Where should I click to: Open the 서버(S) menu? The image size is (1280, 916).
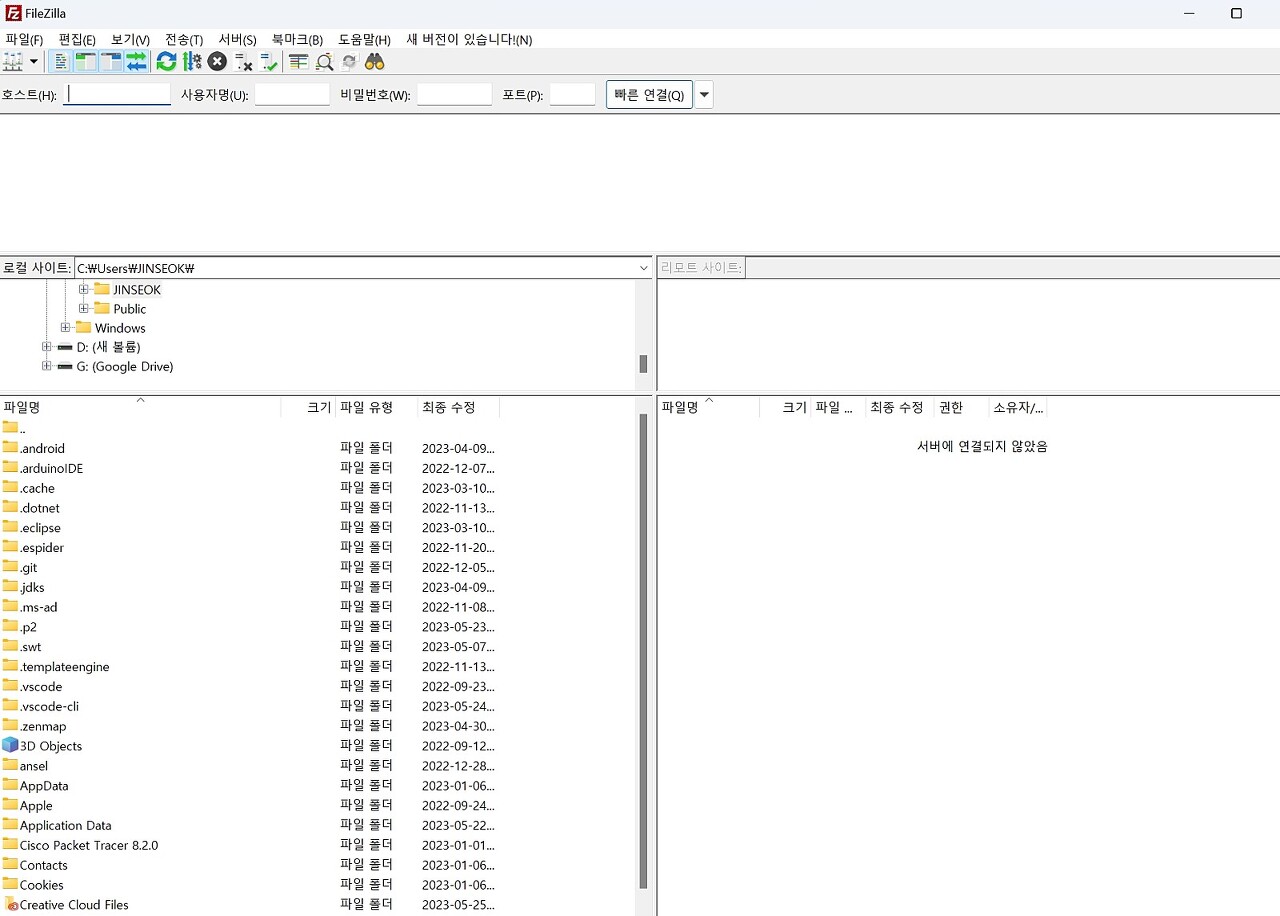tap(237, 40)
